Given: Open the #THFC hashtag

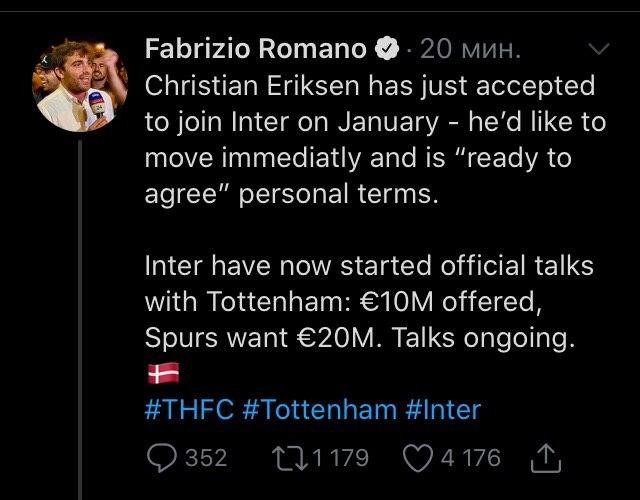Looking at the screenshot, I should pyautogui.click(x=189, y=409).
